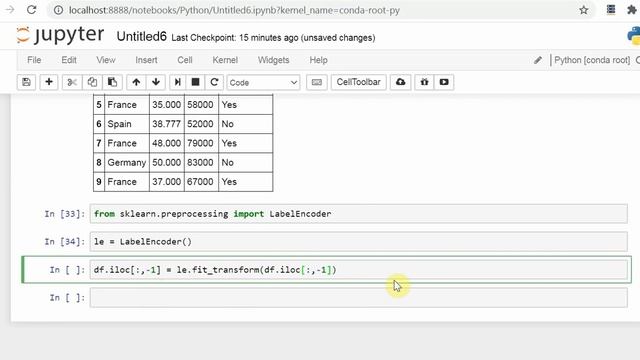640x360 pixels.
Task: Click salary value 58000
Action: [200, 105]
